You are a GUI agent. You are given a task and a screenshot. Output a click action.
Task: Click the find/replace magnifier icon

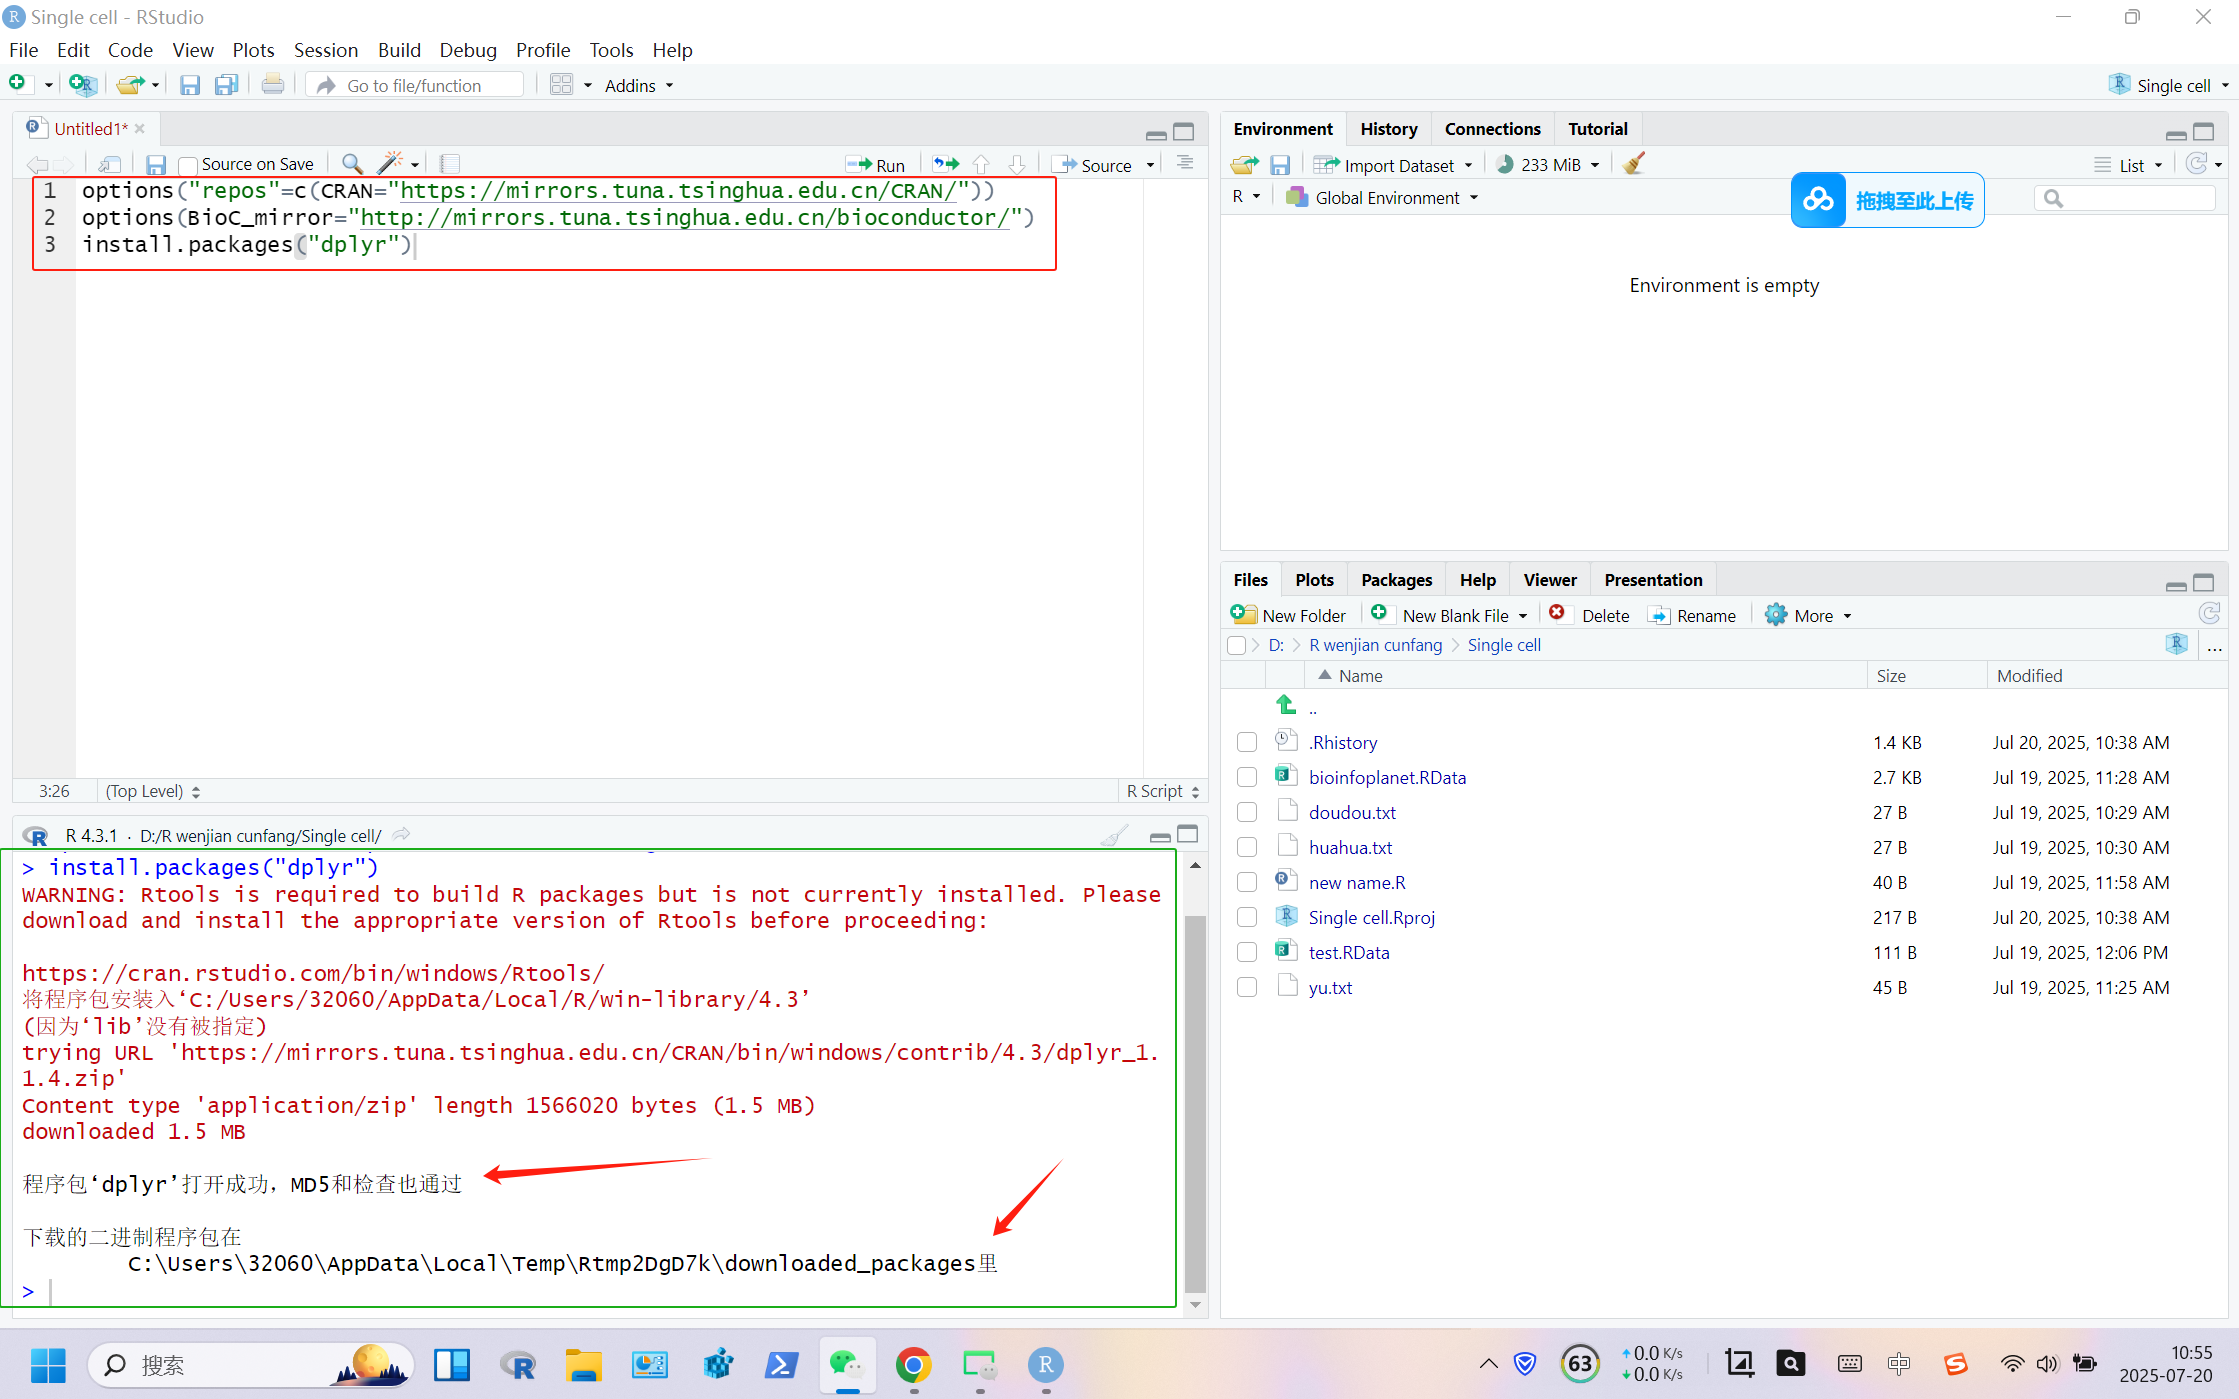352,163
